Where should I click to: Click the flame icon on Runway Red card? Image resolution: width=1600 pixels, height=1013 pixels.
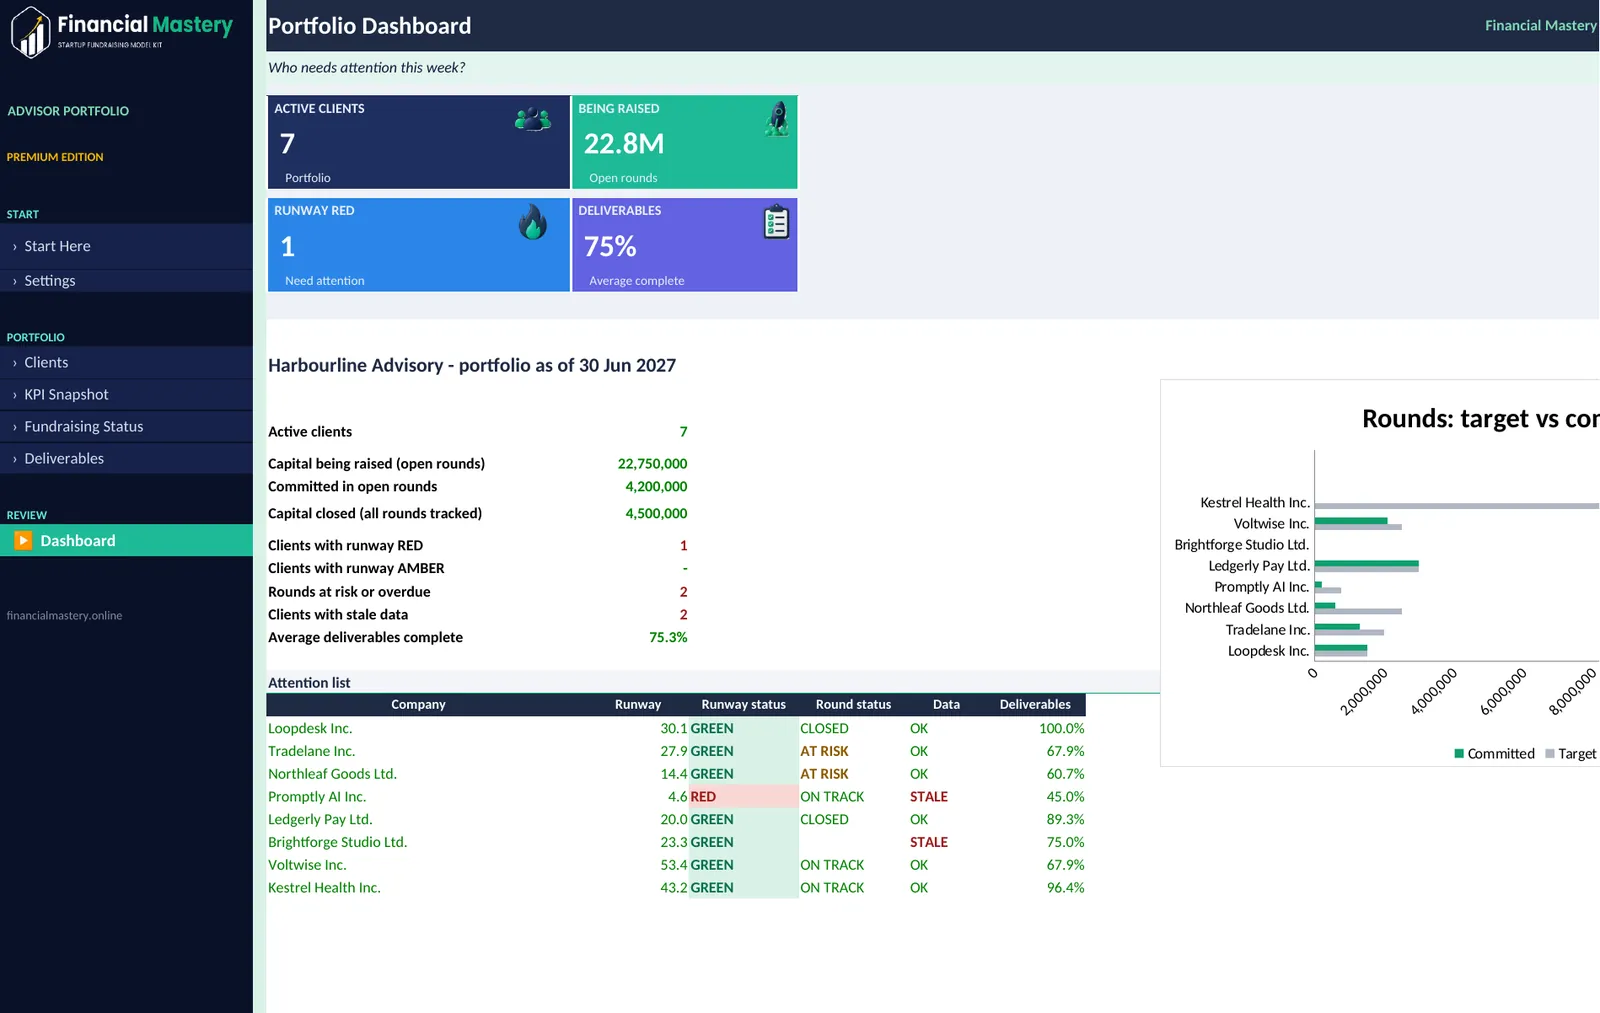click(533, 222)
